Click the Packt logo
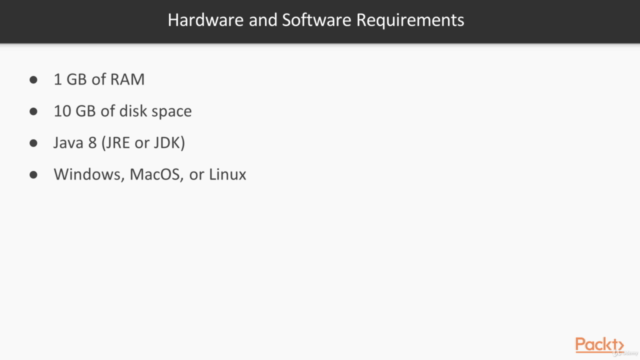This screenshot has height=360, width=640. 599,345
